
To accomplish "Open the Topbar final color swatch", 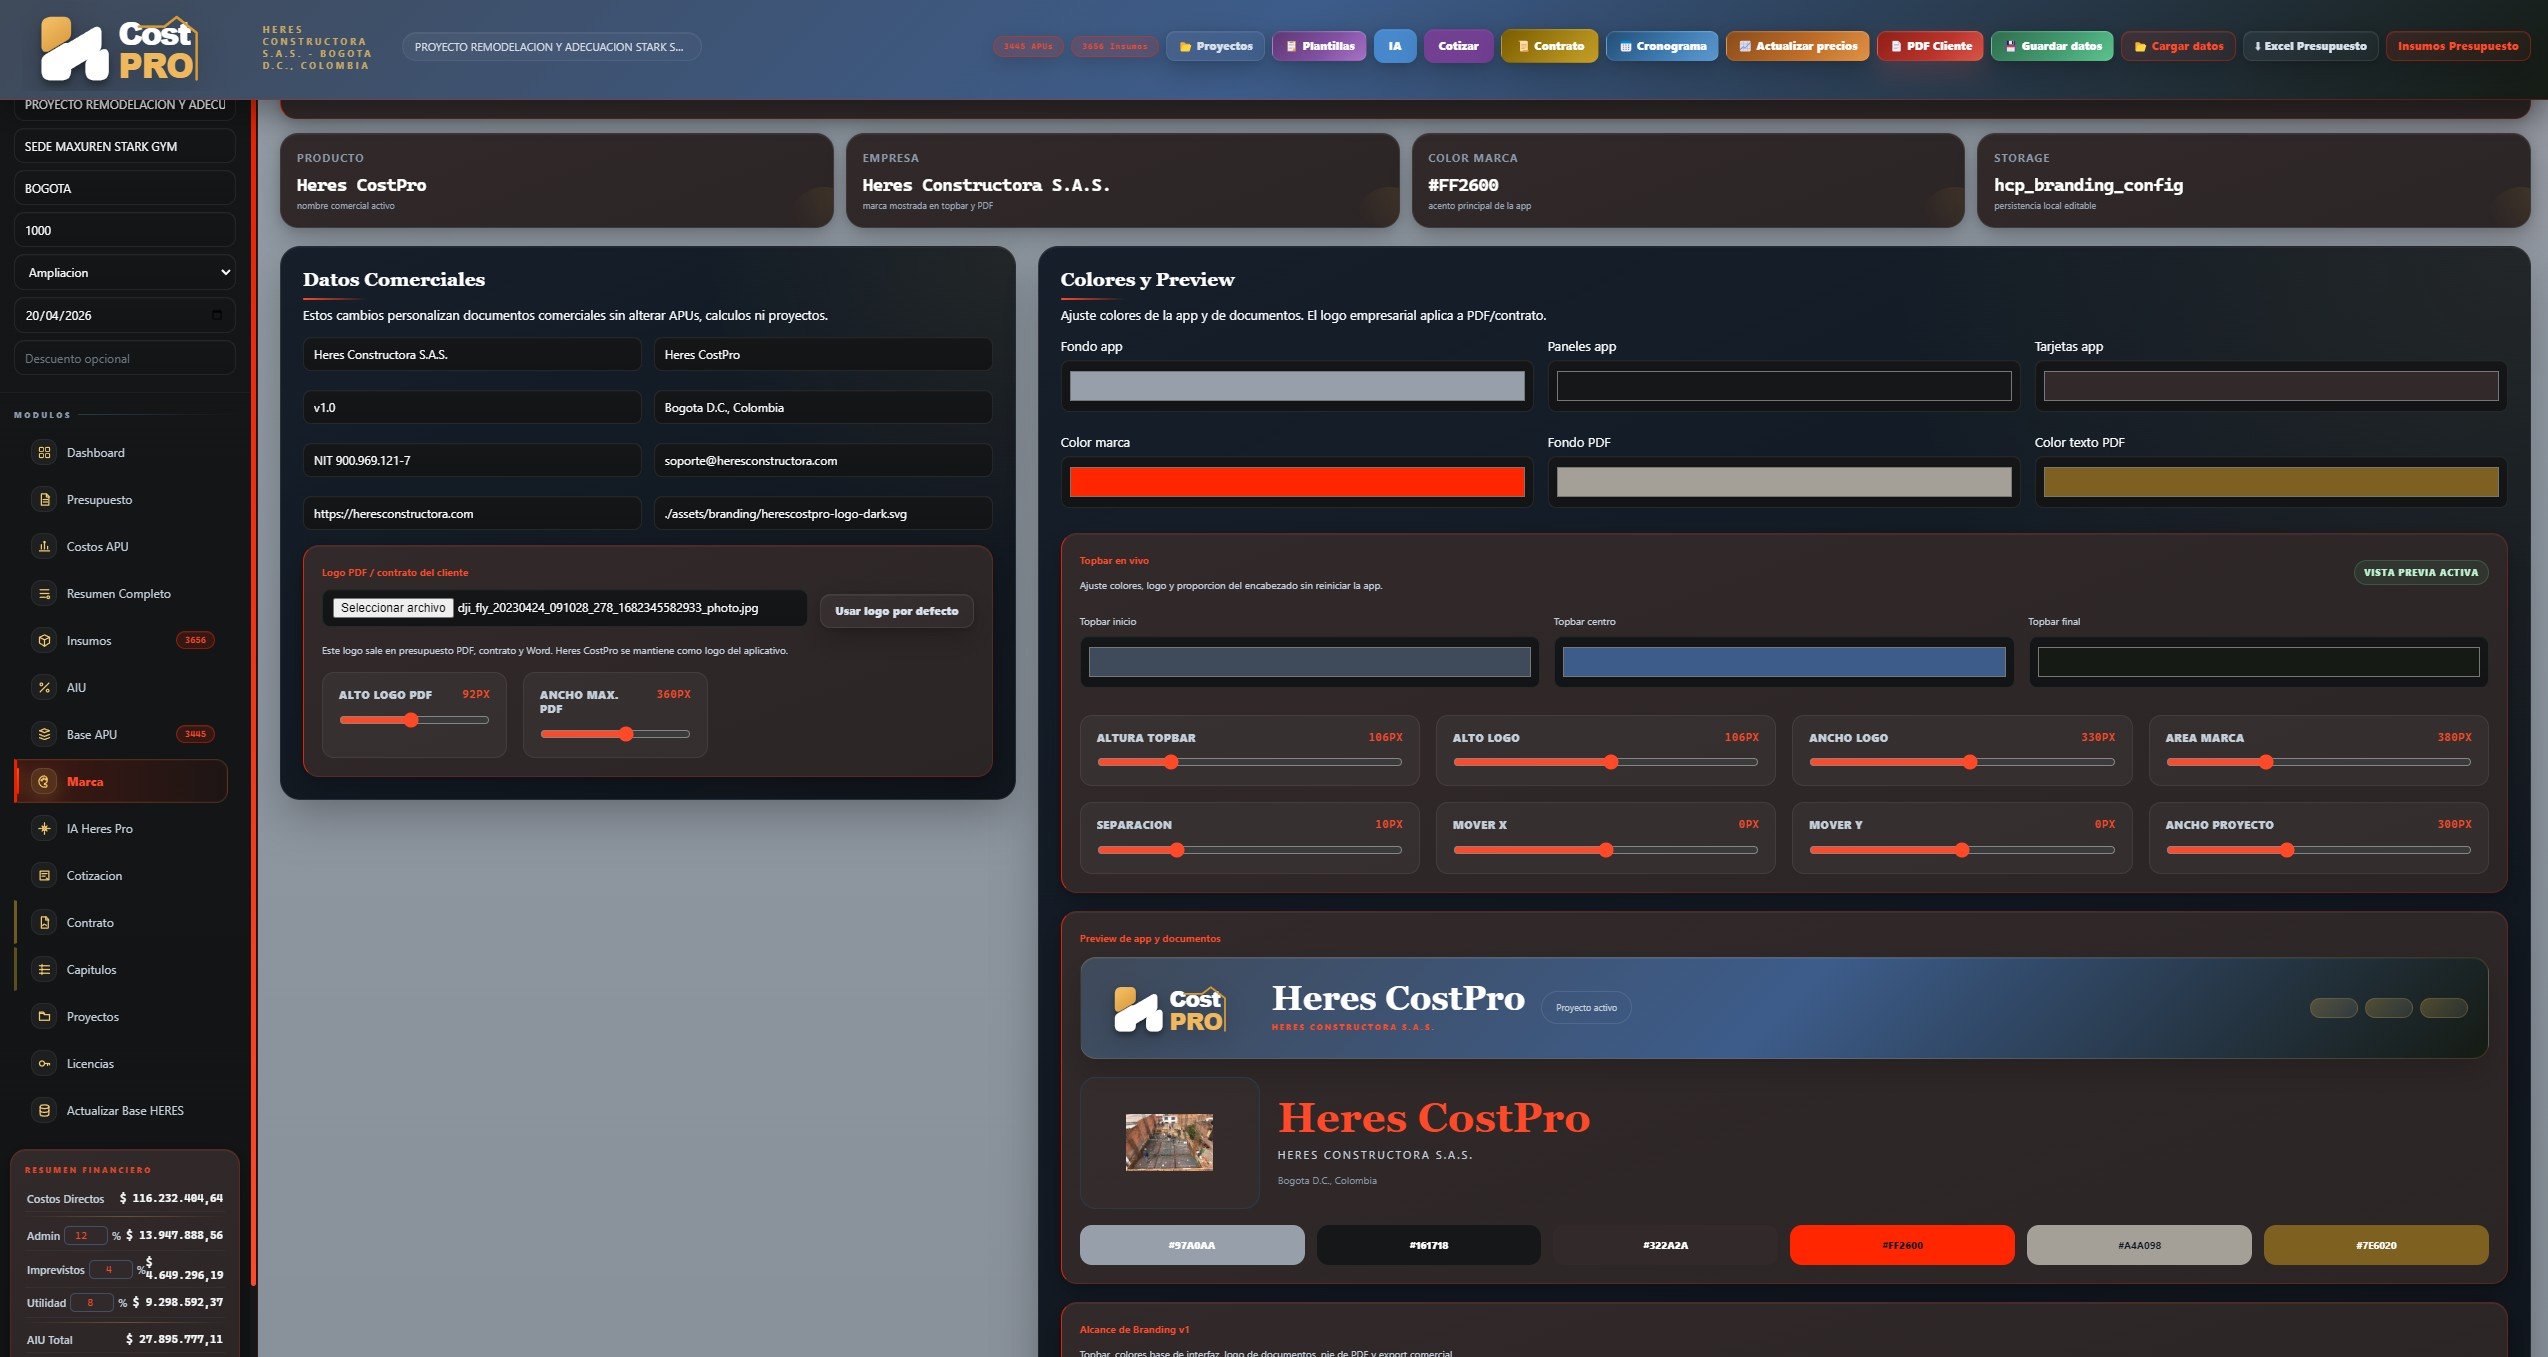I will click(x=2258, y=662).
